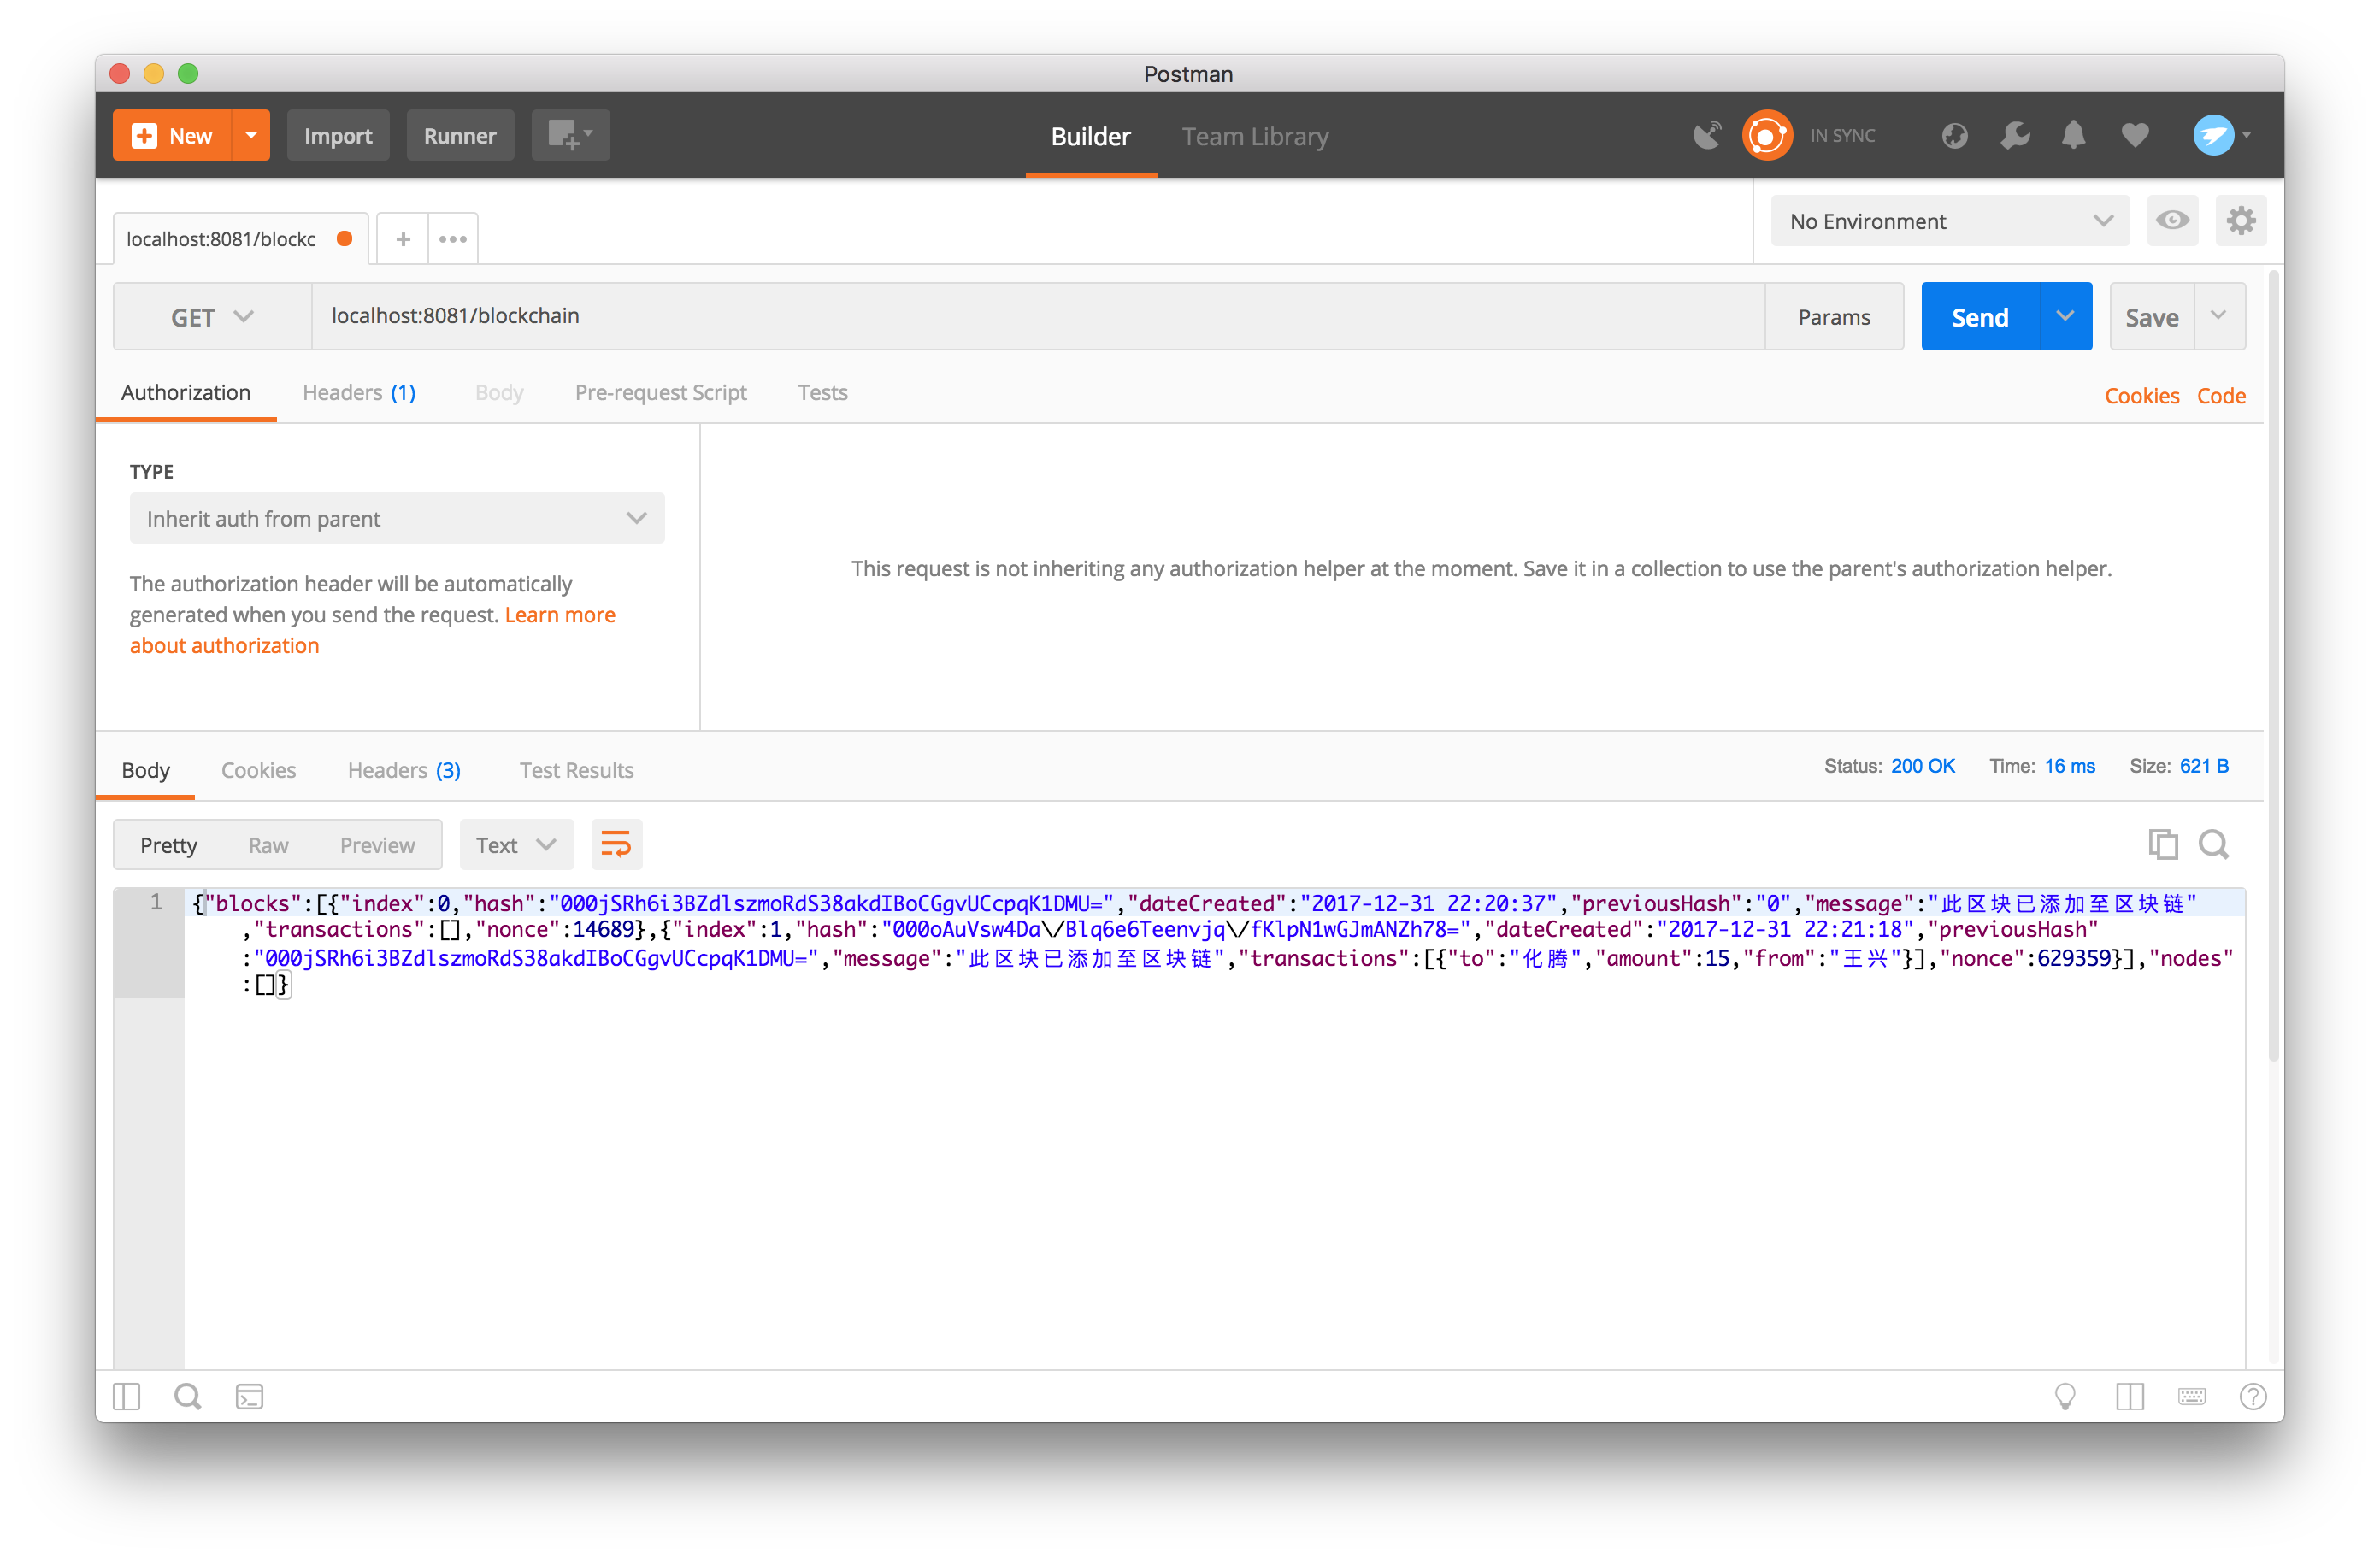Toggle environment quick look eye icon
This screenshot has width=2380, height=1559.
tap(2172, 220)
